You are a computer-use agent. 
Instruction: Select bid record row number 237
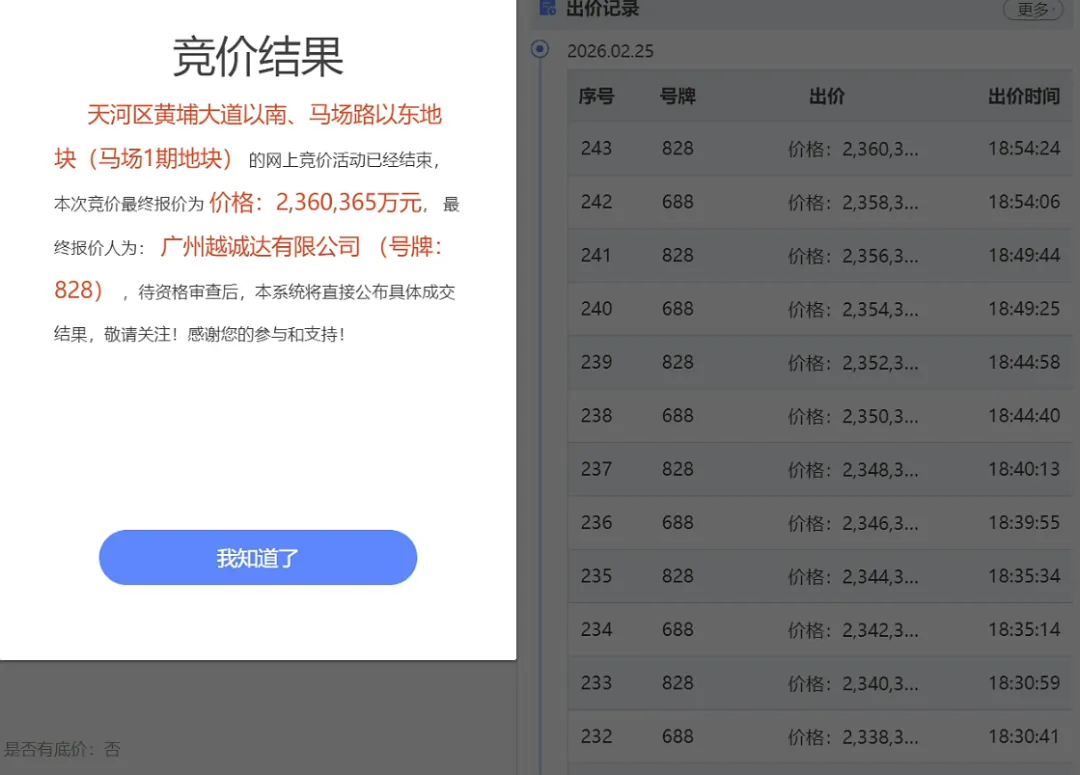coord(820,469)
